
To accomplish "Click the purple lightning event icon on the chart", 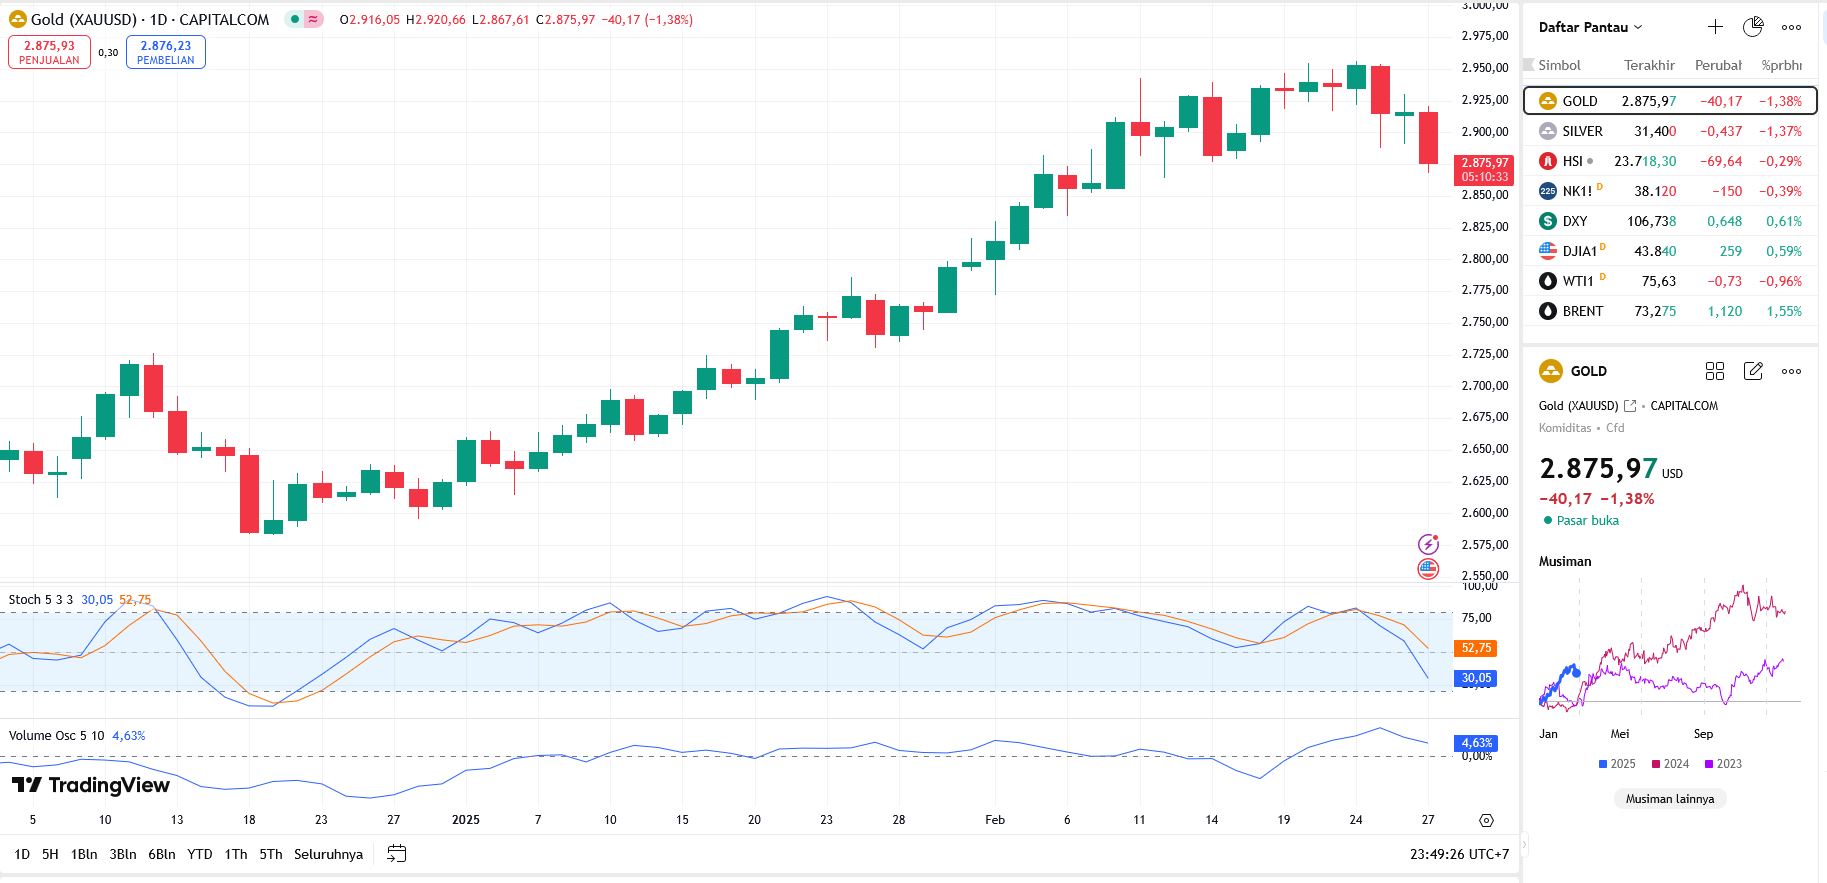I will (1429, 544).
